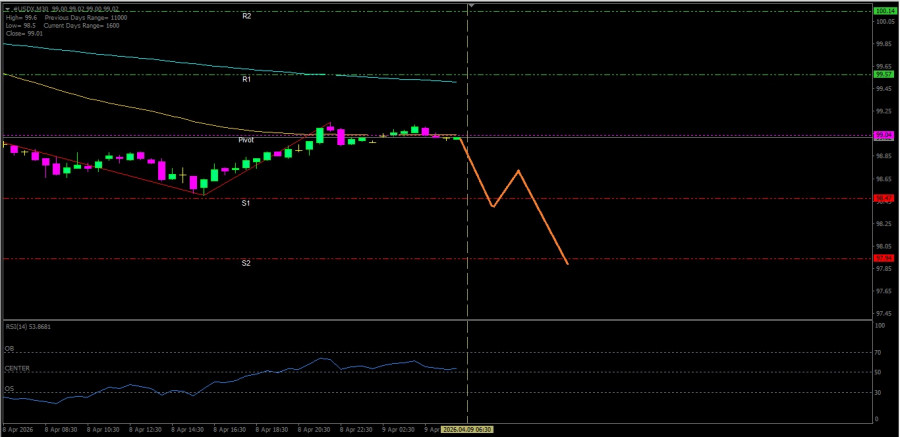
Task: Click the OB overbought label in RSI panel
Action: tap(10, 349)
